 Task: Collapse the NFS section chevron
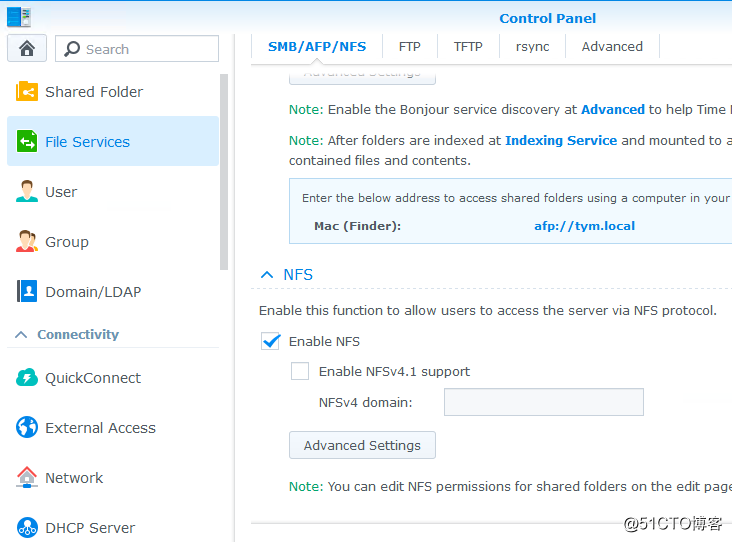267,275
